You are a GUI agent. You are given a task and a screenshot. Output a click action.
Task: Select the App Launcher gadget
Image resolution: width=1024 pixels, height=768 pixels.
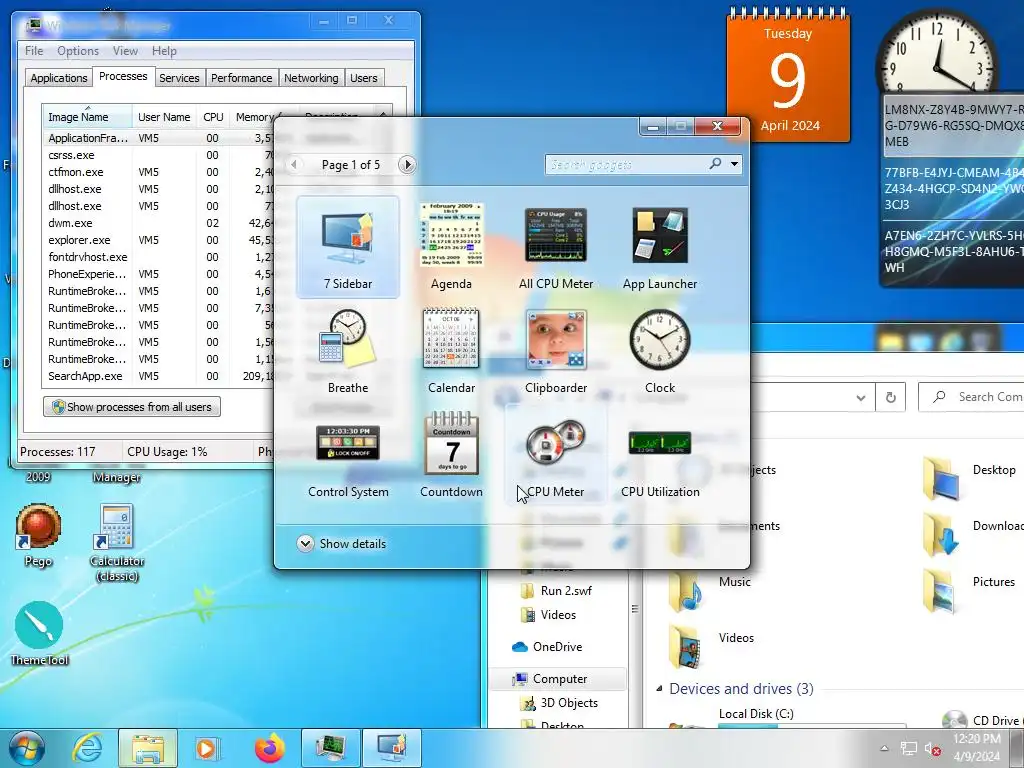660,247
